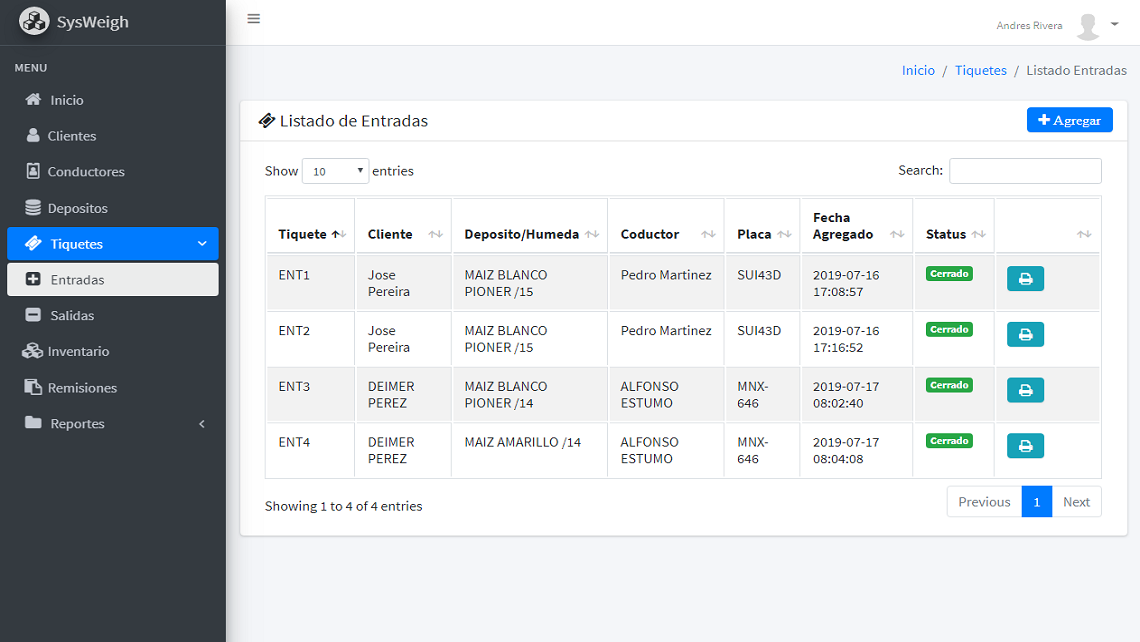Follow the Inicio breadcrumb link
This screenshot has height=642, width=1140.
918,71
